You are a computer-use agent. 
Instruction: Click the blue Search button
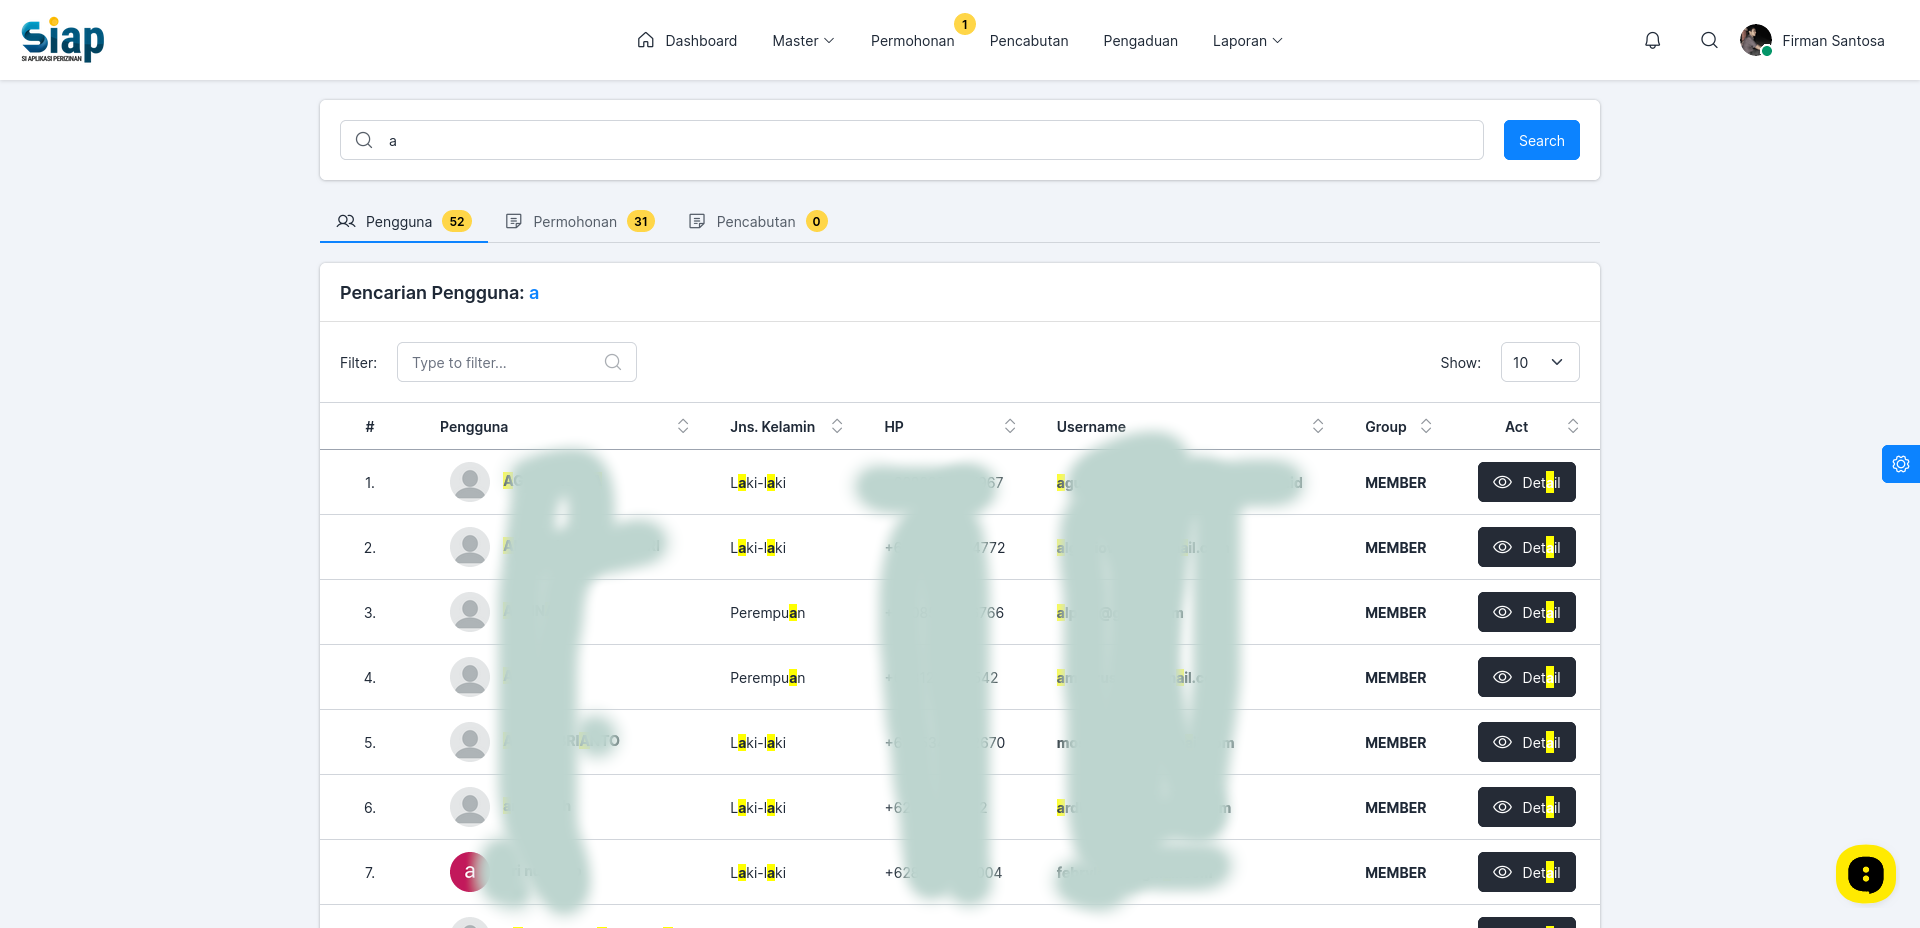(1541, 140)
